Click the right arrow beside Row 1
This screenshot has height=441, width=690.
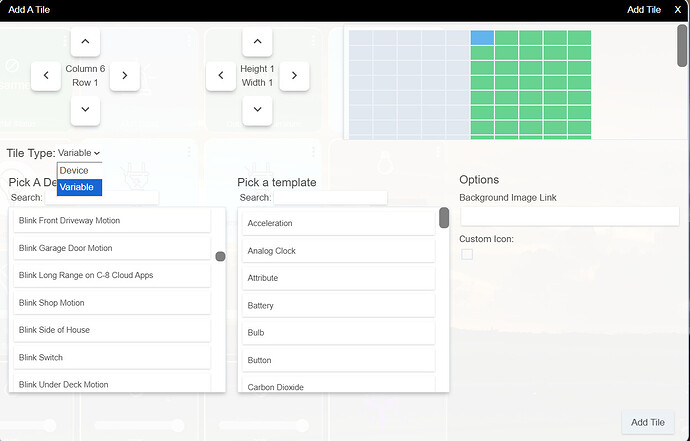click(x=124, y=75)
